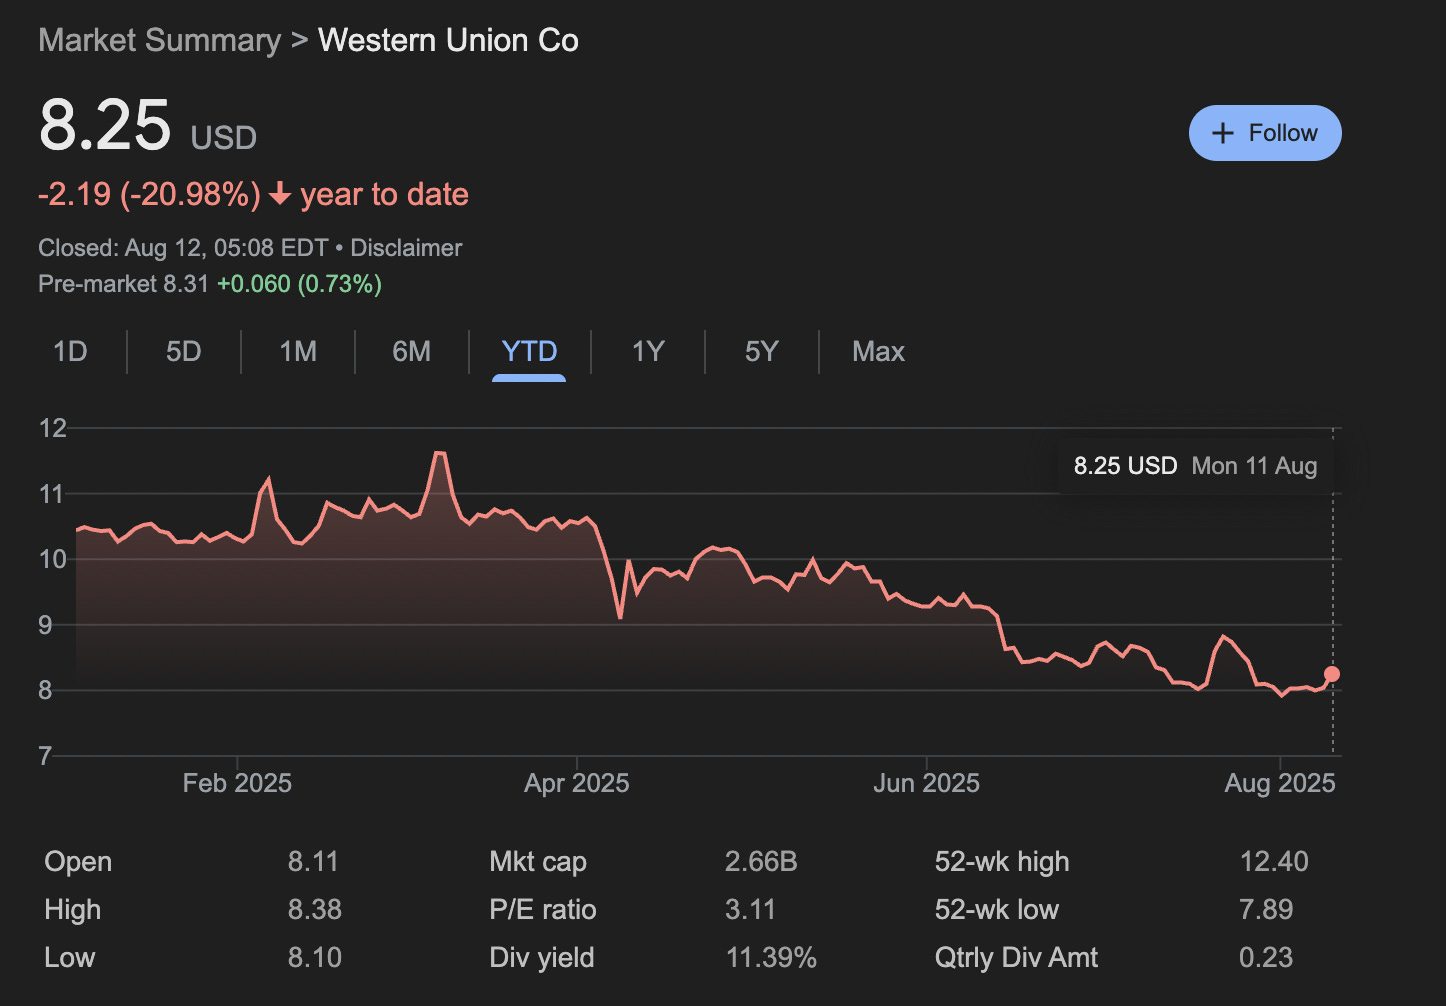The image size is (1446, 1006).
Task: Switch to the 1M chart view
Action: tap(297, 352)
